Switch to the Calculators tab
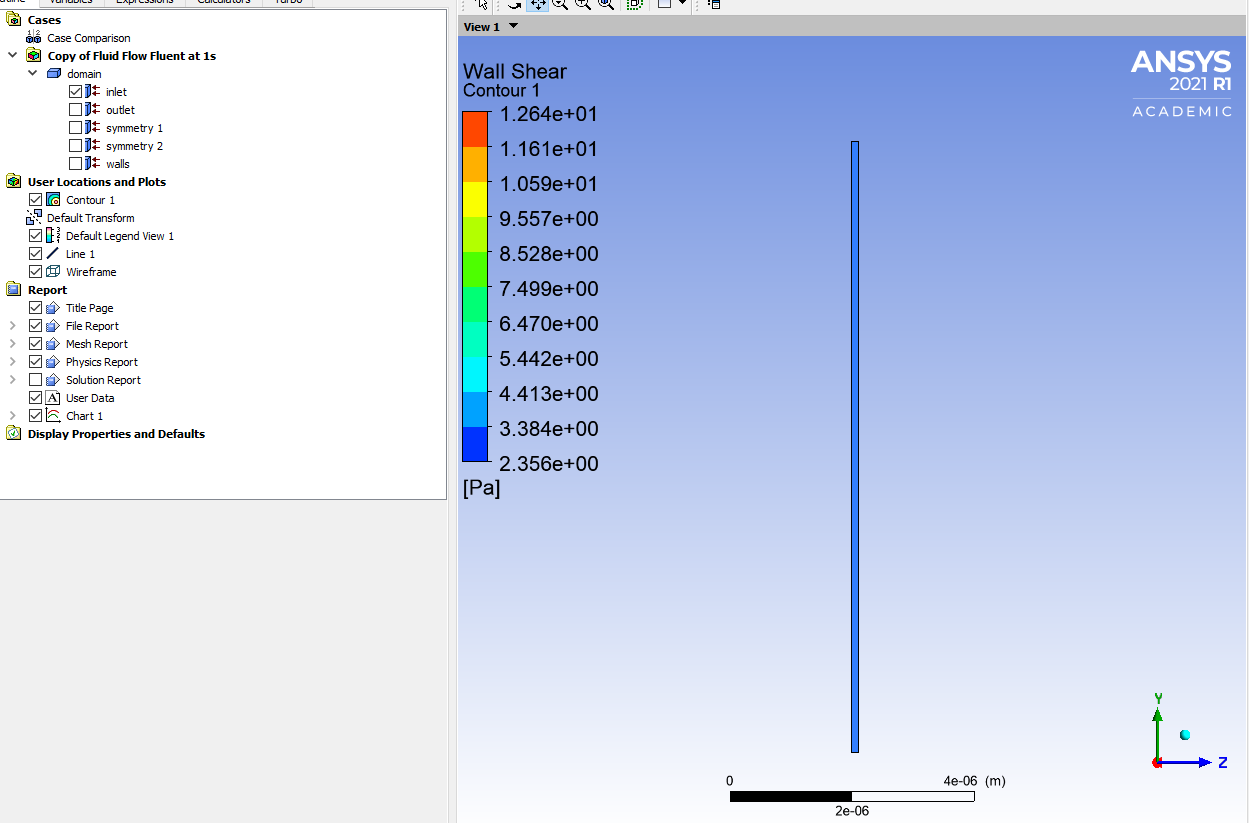The height and width of the screenshot is (823, 1249). pyautogui.click(x=224, y=2)
